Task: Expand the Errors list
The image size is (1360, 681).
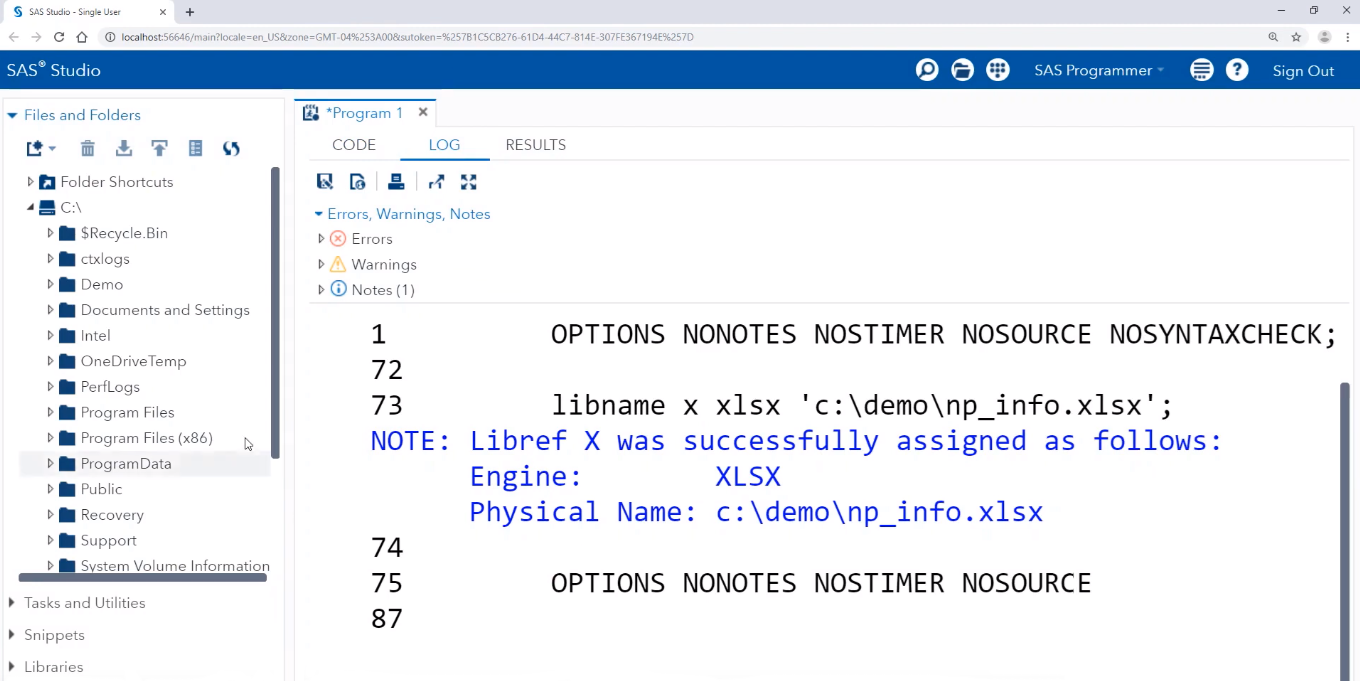Action: coord(321,239)
